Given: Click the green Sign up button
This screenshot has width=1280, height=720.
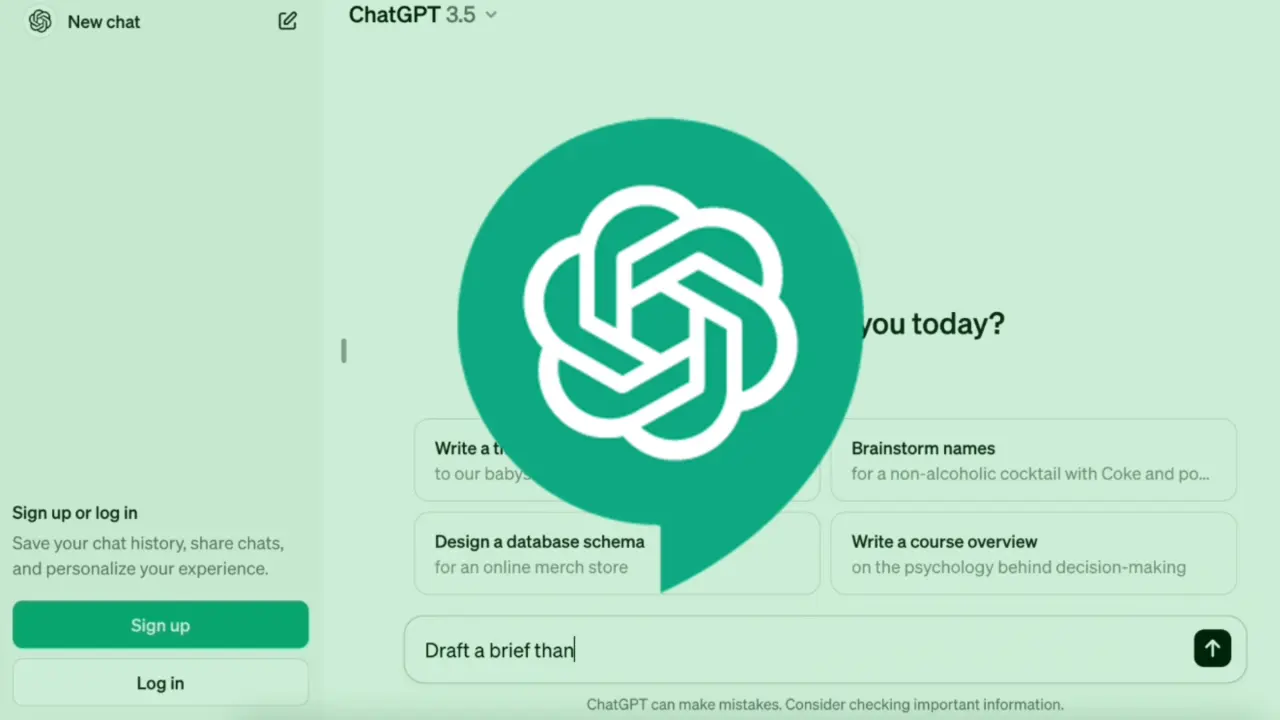Looking at the screenshot, I should tap(160, 625).
